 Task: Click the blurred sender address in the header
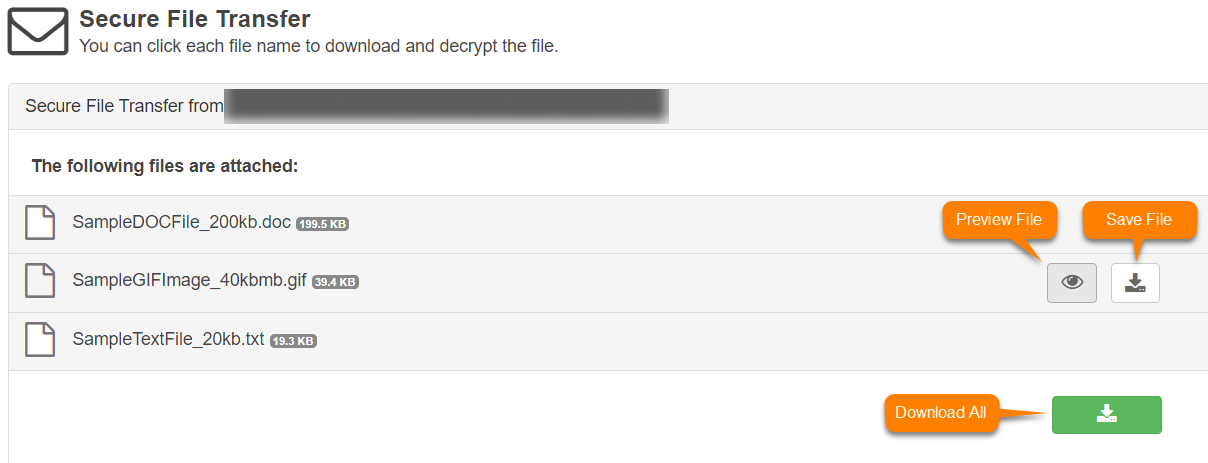pyautogui.click(x=446, y=106)
